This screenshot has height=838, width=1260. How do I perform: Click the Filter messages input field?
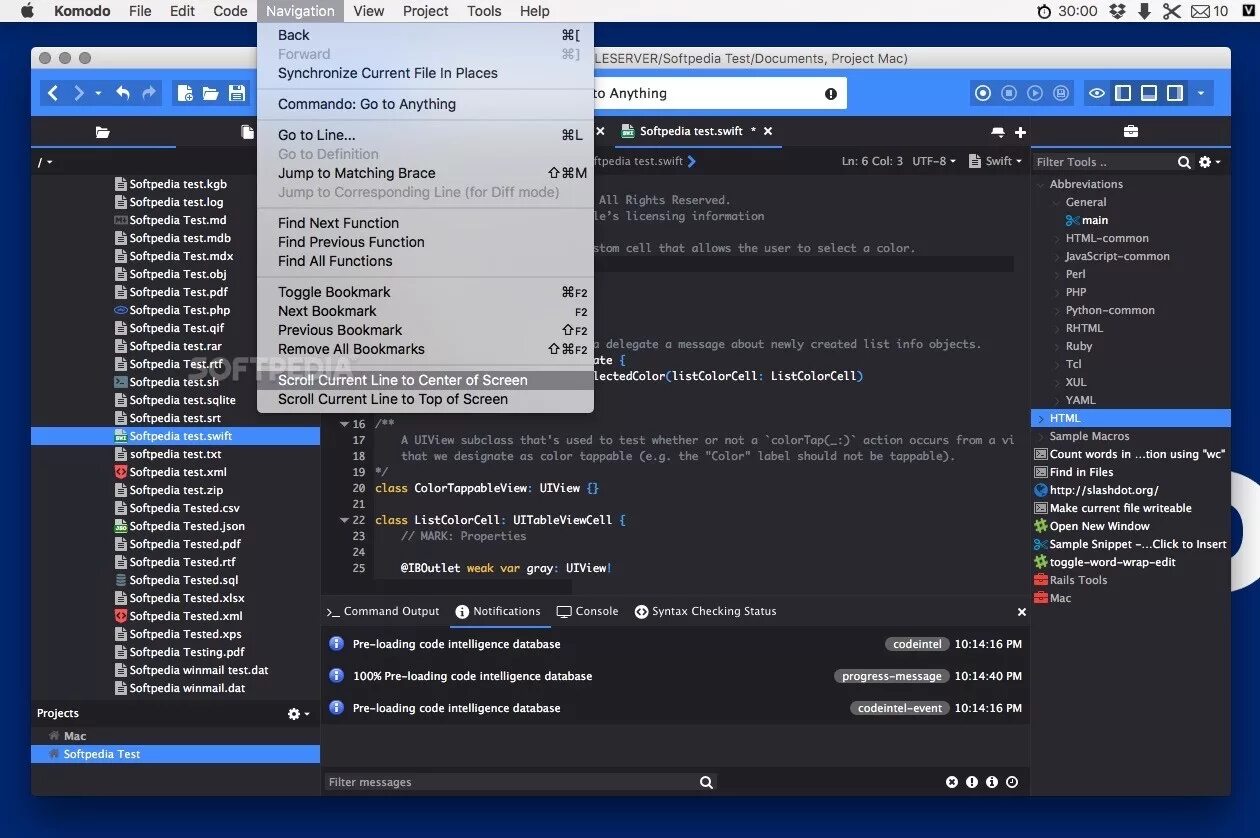pos(510,782)
